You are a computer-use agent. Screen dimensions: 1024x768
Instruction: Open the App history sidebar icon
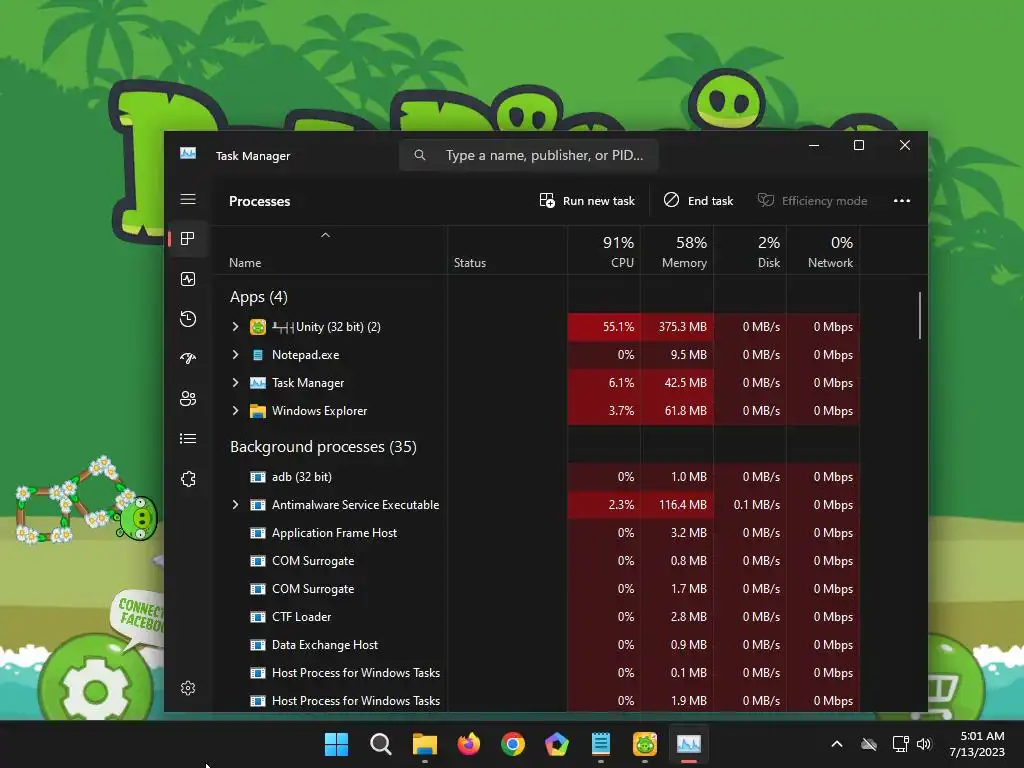[x=188, y=319]
